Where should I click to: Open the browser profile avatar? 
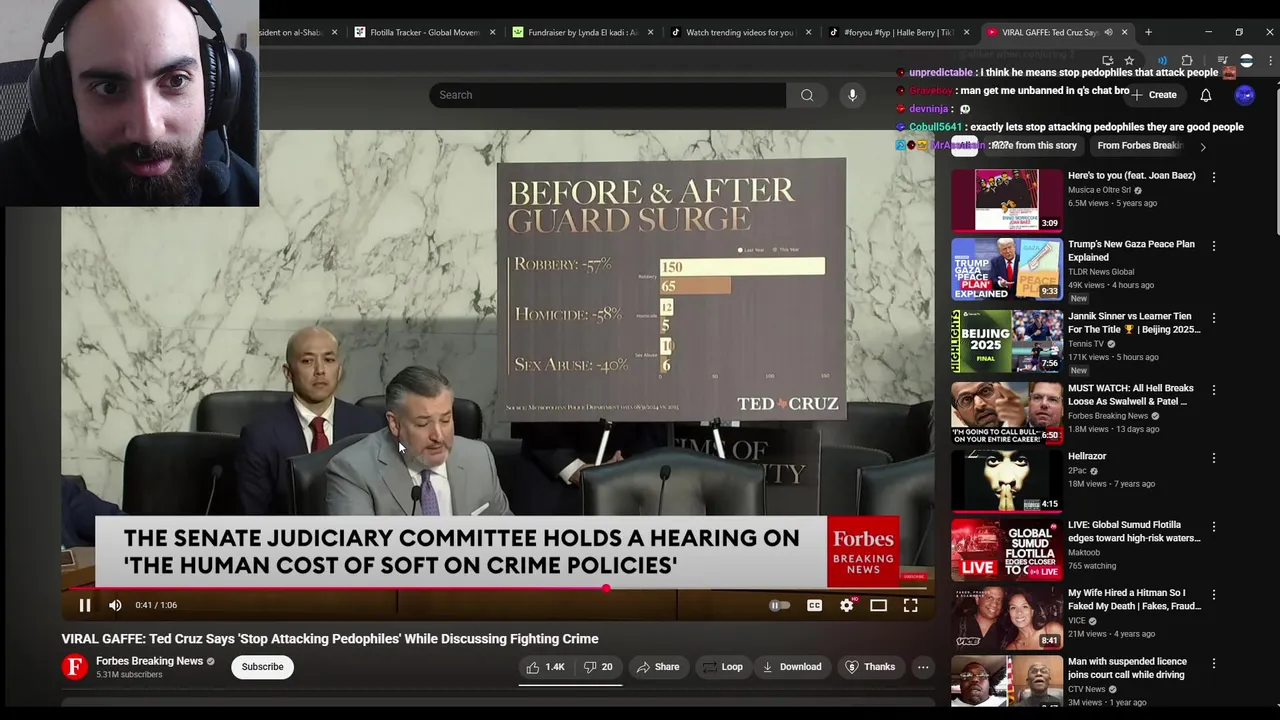pyautogui.click(x=1246, y=60)
